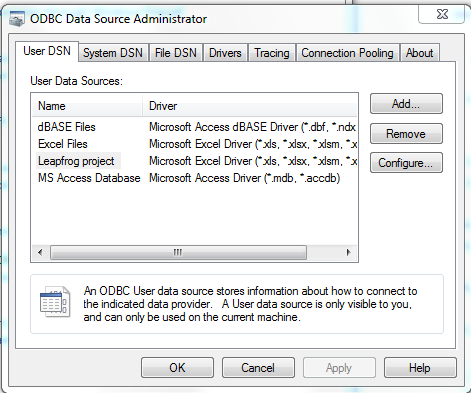Go to the Drivers tab
The height and width of the screenshot is (393, 471).
point(225,53)
